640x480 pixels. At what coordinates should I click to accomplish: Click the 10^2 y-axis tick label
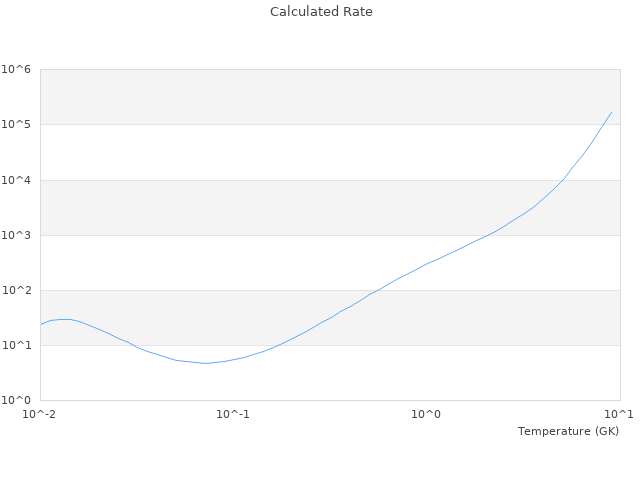click(x=16, y=290)
